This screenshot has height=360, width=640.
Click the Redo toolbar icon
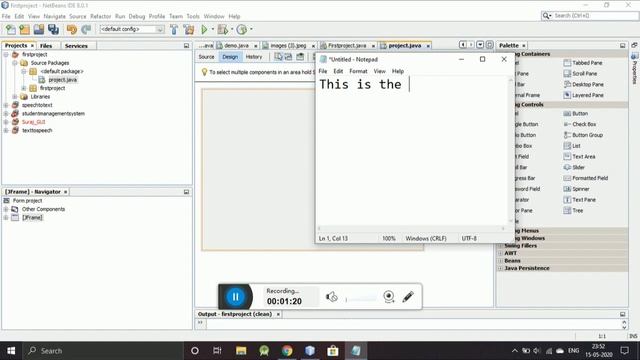86,29
